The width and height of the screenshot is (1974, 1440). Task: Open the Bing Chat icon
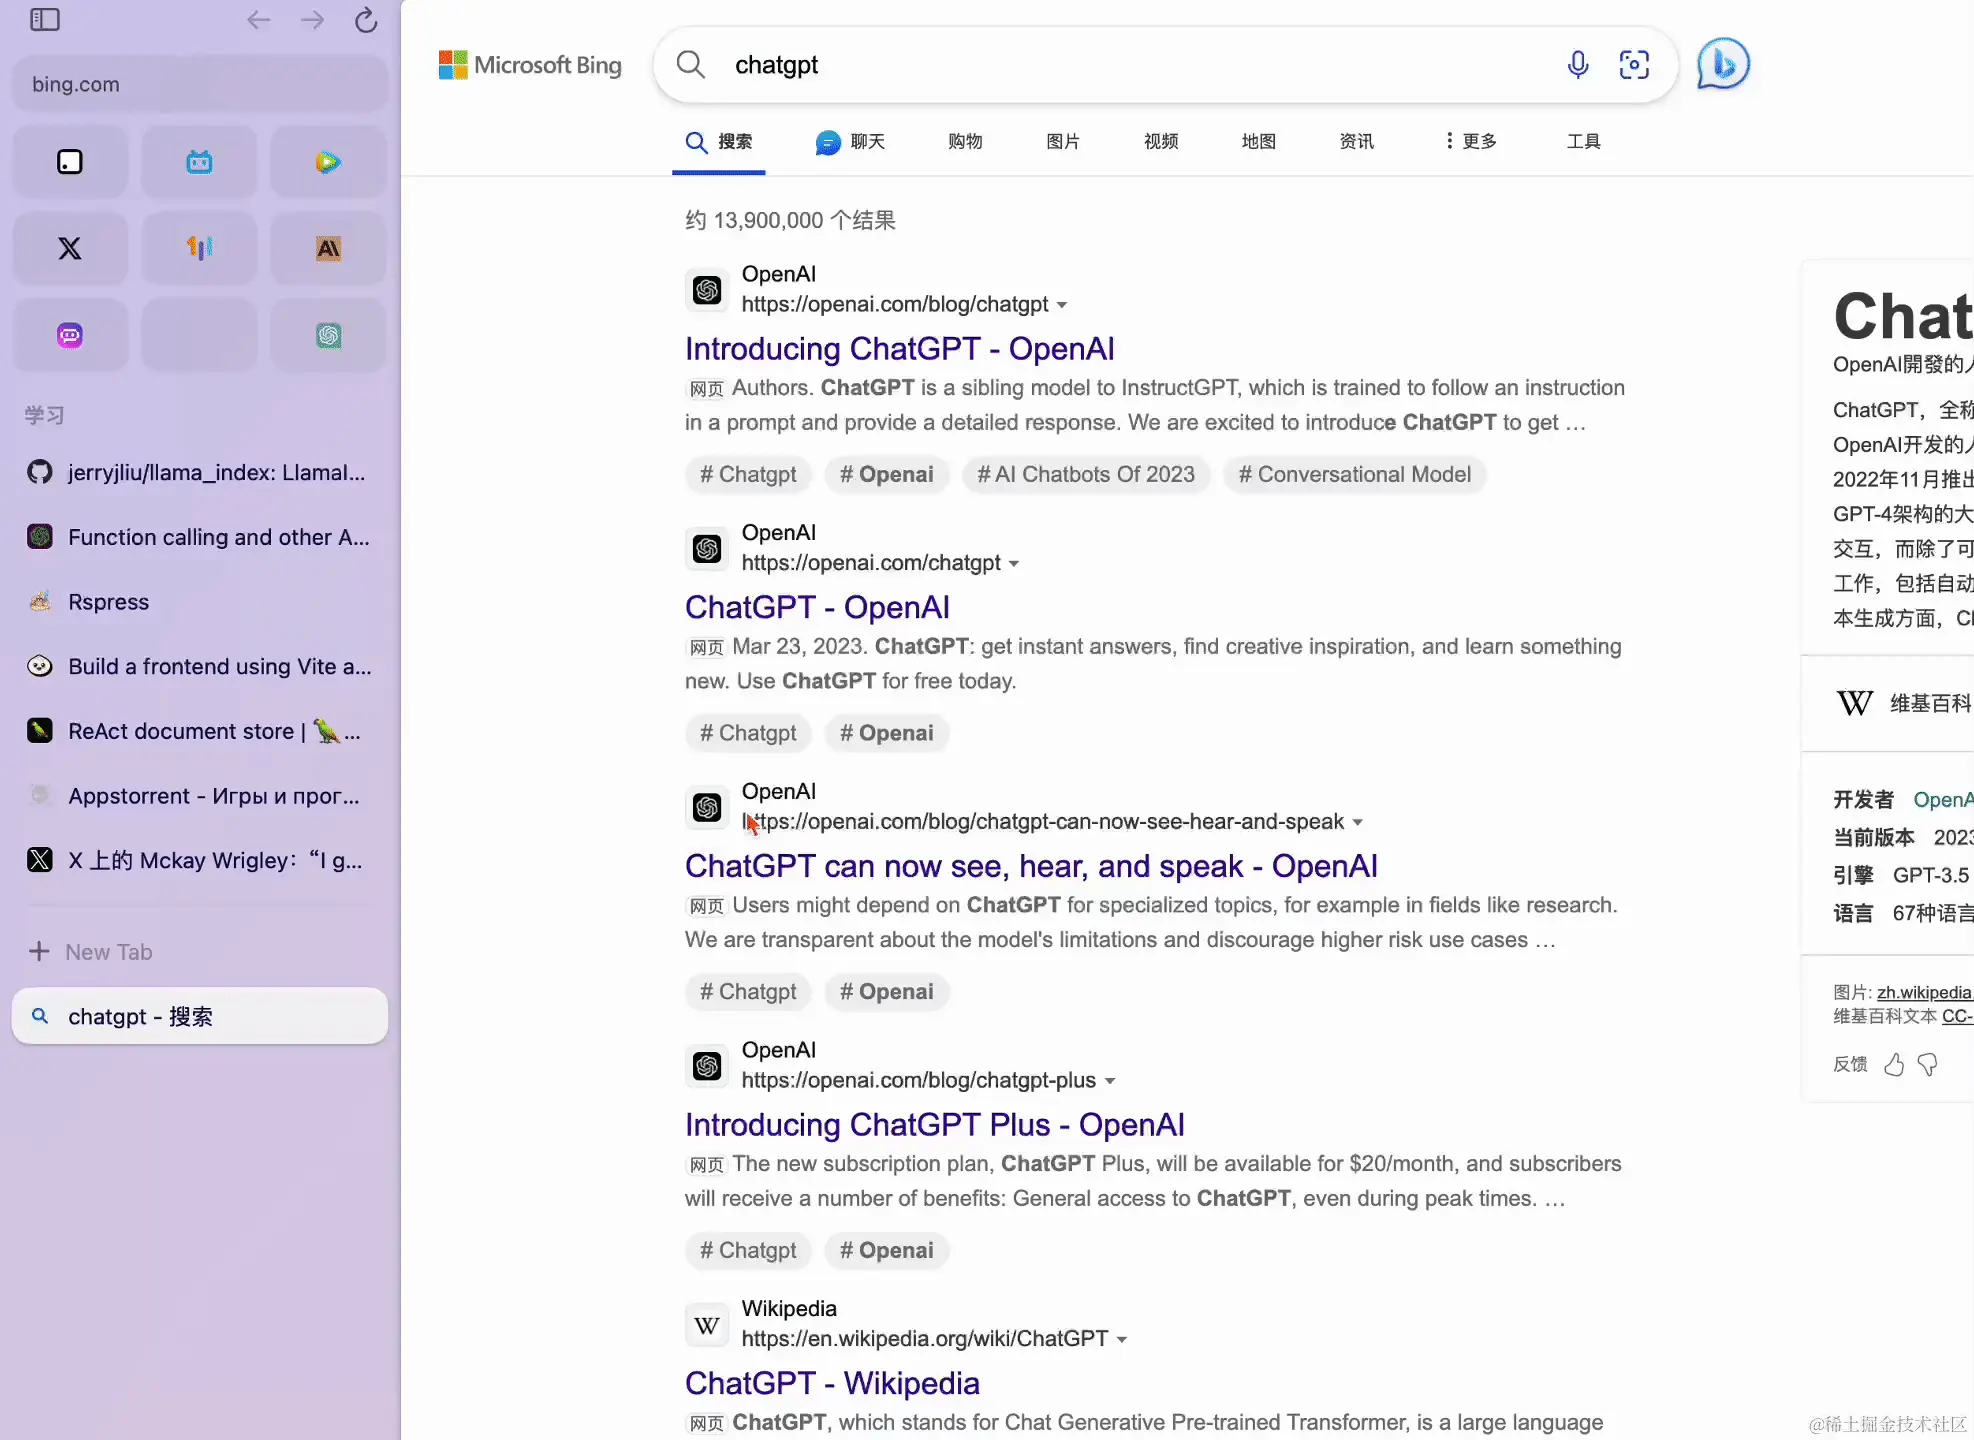tap(1723, 65)
